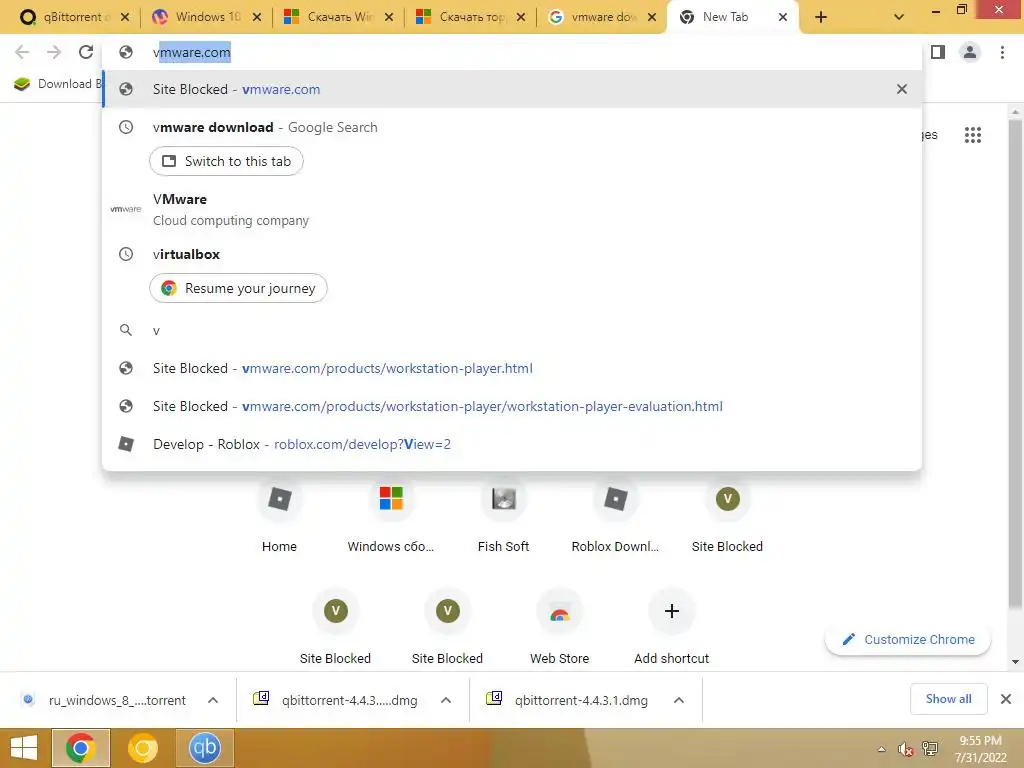Click the page scrollbar down arrow
This screenshot has width=1024, height=768.
click(1015, 662)
